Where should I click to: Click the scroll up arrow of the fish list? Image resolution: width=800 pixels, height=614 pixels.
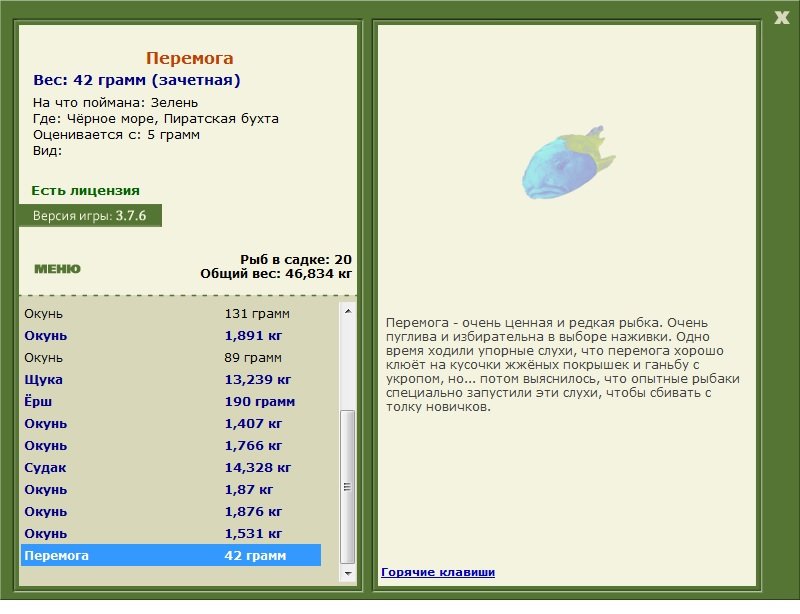[348, 311]
